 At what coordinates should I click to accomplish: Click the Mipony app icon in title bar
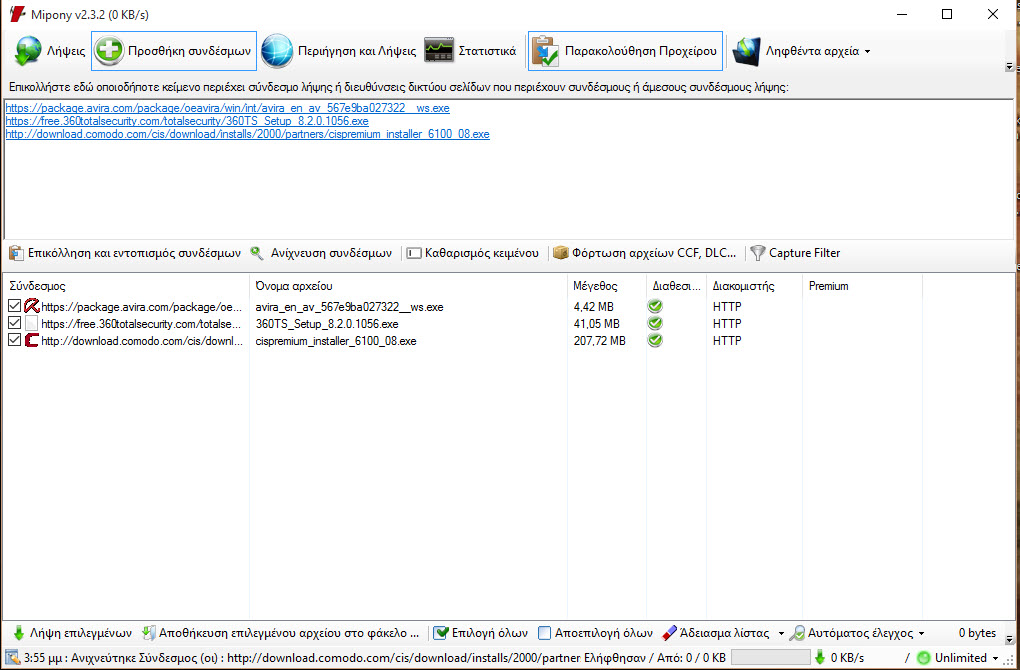coord(18,14)
